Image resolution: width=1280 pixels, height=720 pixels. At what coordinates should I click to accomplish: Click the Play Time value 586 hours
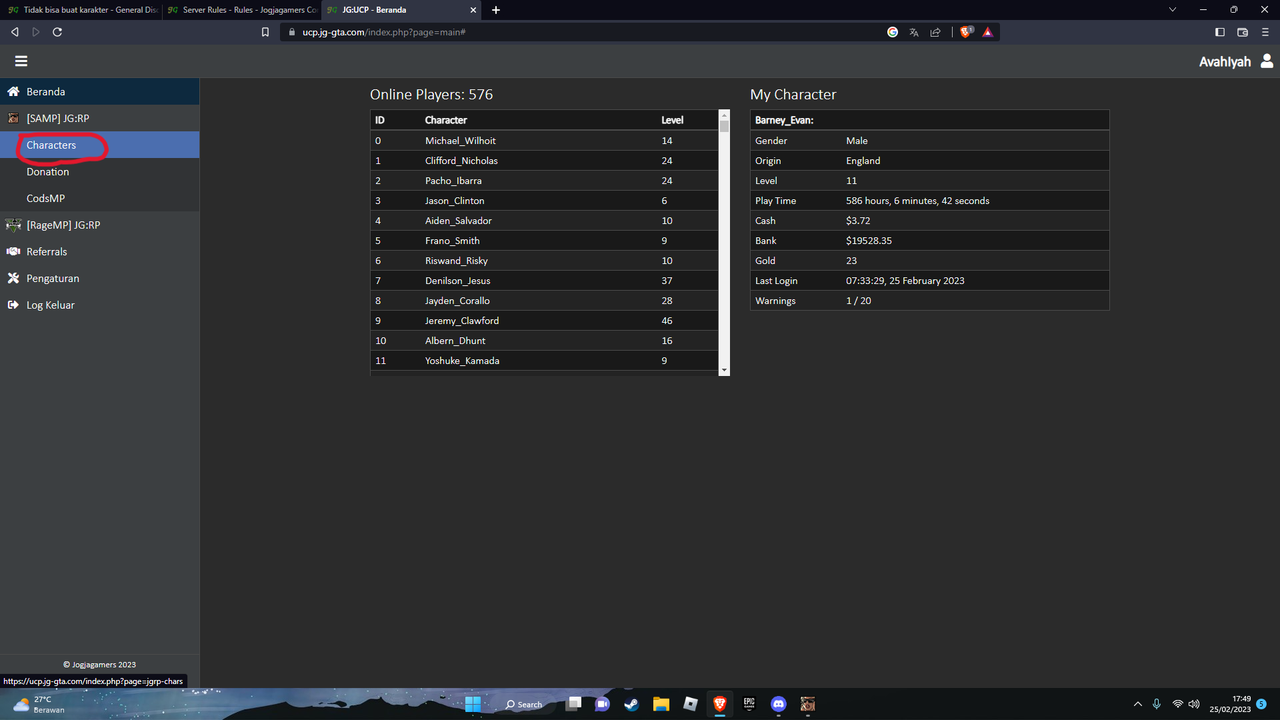point(917,201)
